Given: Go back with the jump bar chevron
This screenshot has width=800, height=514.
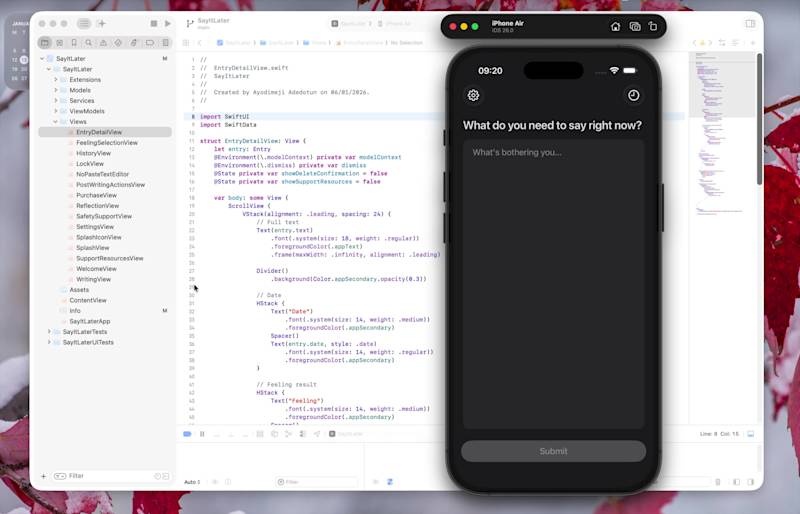Looking at the screenshot, I should point(199,43).
